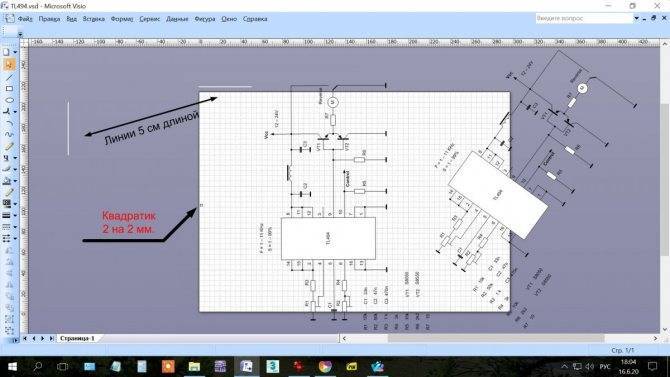Click the Введите вопрос help field
The image size is (670, 377).
(584, 18)
